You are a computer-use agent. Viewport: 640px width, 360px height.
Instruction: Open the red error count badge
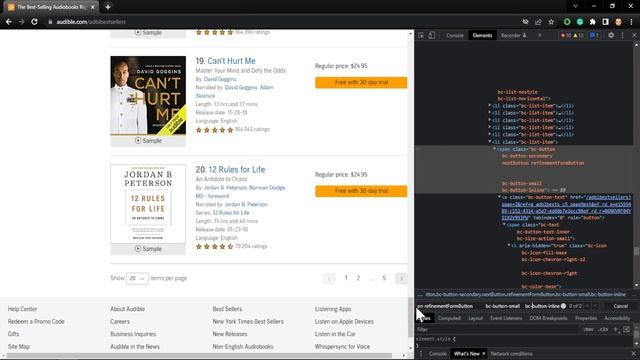[566, 36]
